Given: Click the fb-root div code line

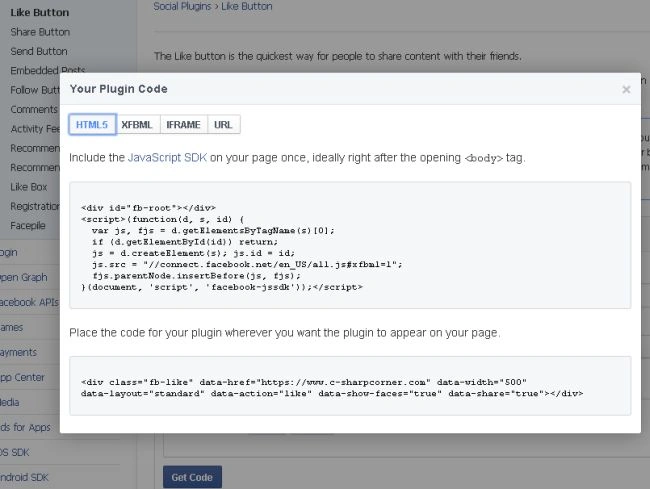Looking at the screenshot, I should pos(148,208).
